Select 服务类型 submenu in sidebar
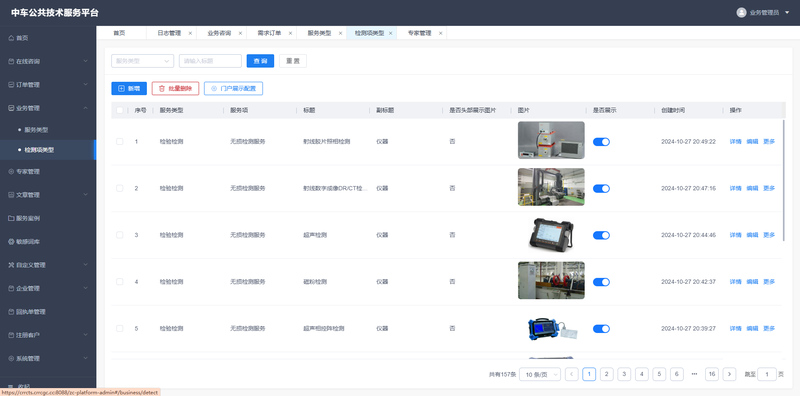The image size is (800, 396). (x=36, y=130)
